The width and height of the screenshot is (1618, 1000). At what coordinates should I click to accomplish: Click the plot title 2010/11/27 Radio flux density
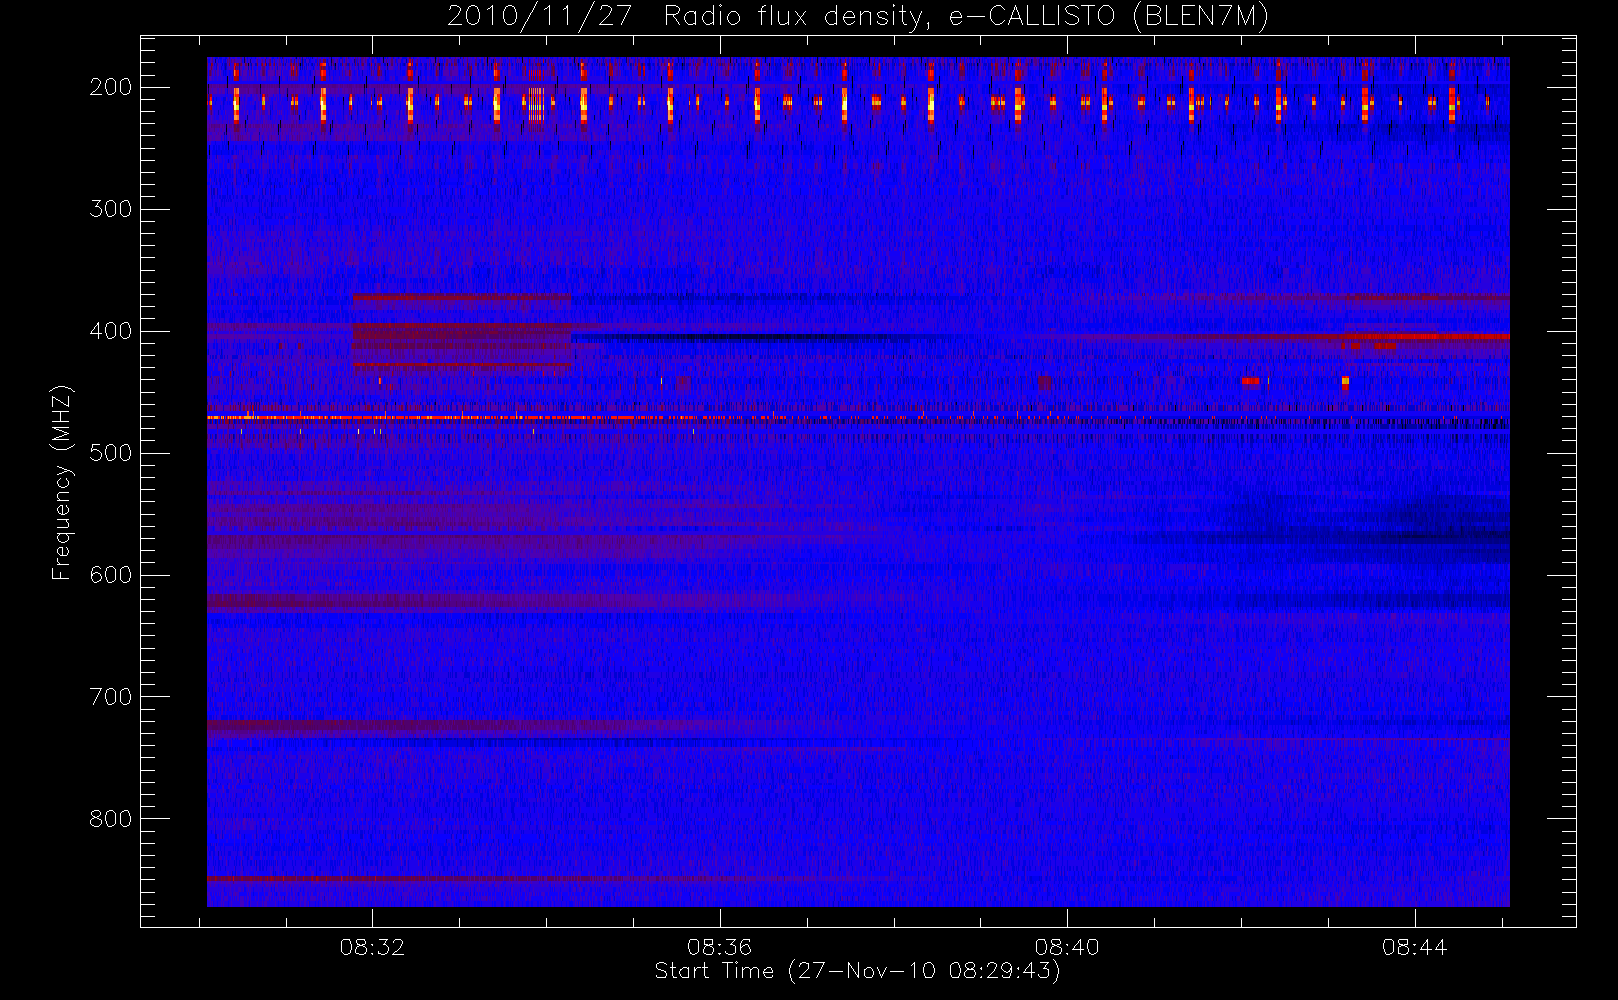[x=858, y=17]
